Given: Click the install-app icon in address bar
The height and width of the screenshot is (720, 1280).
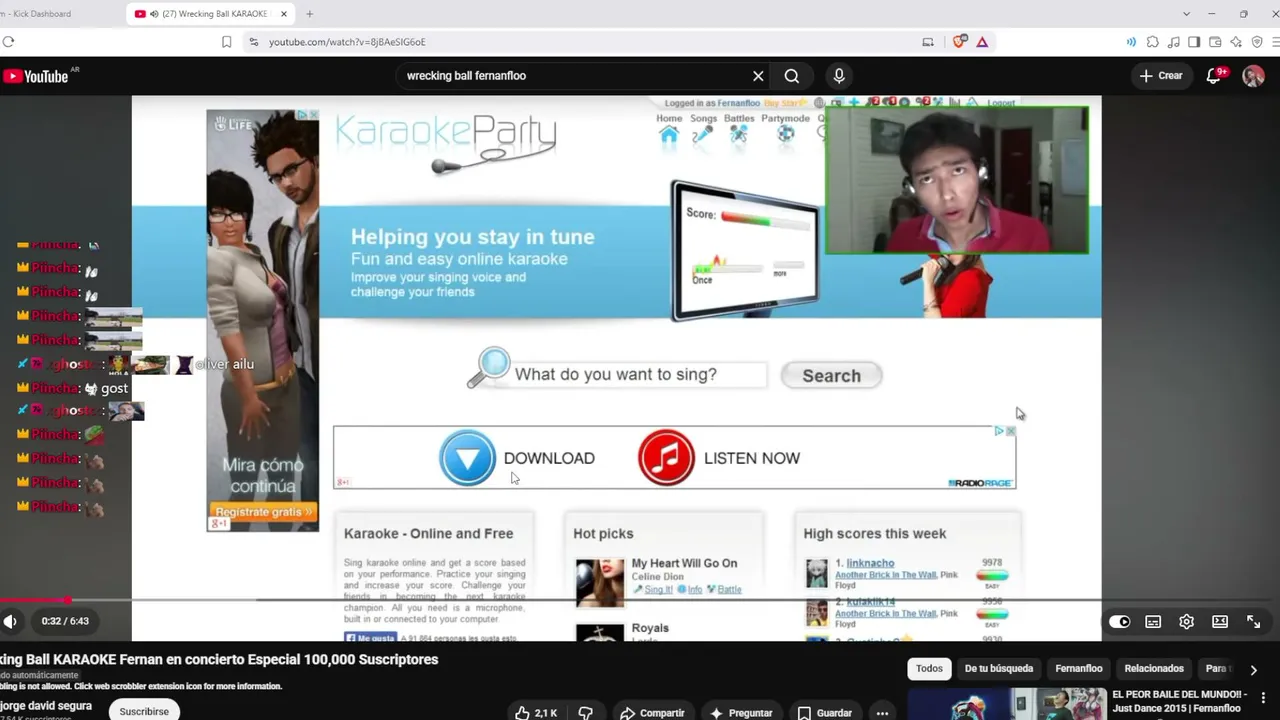Looking at the screenshot, I should pos(928,42).
